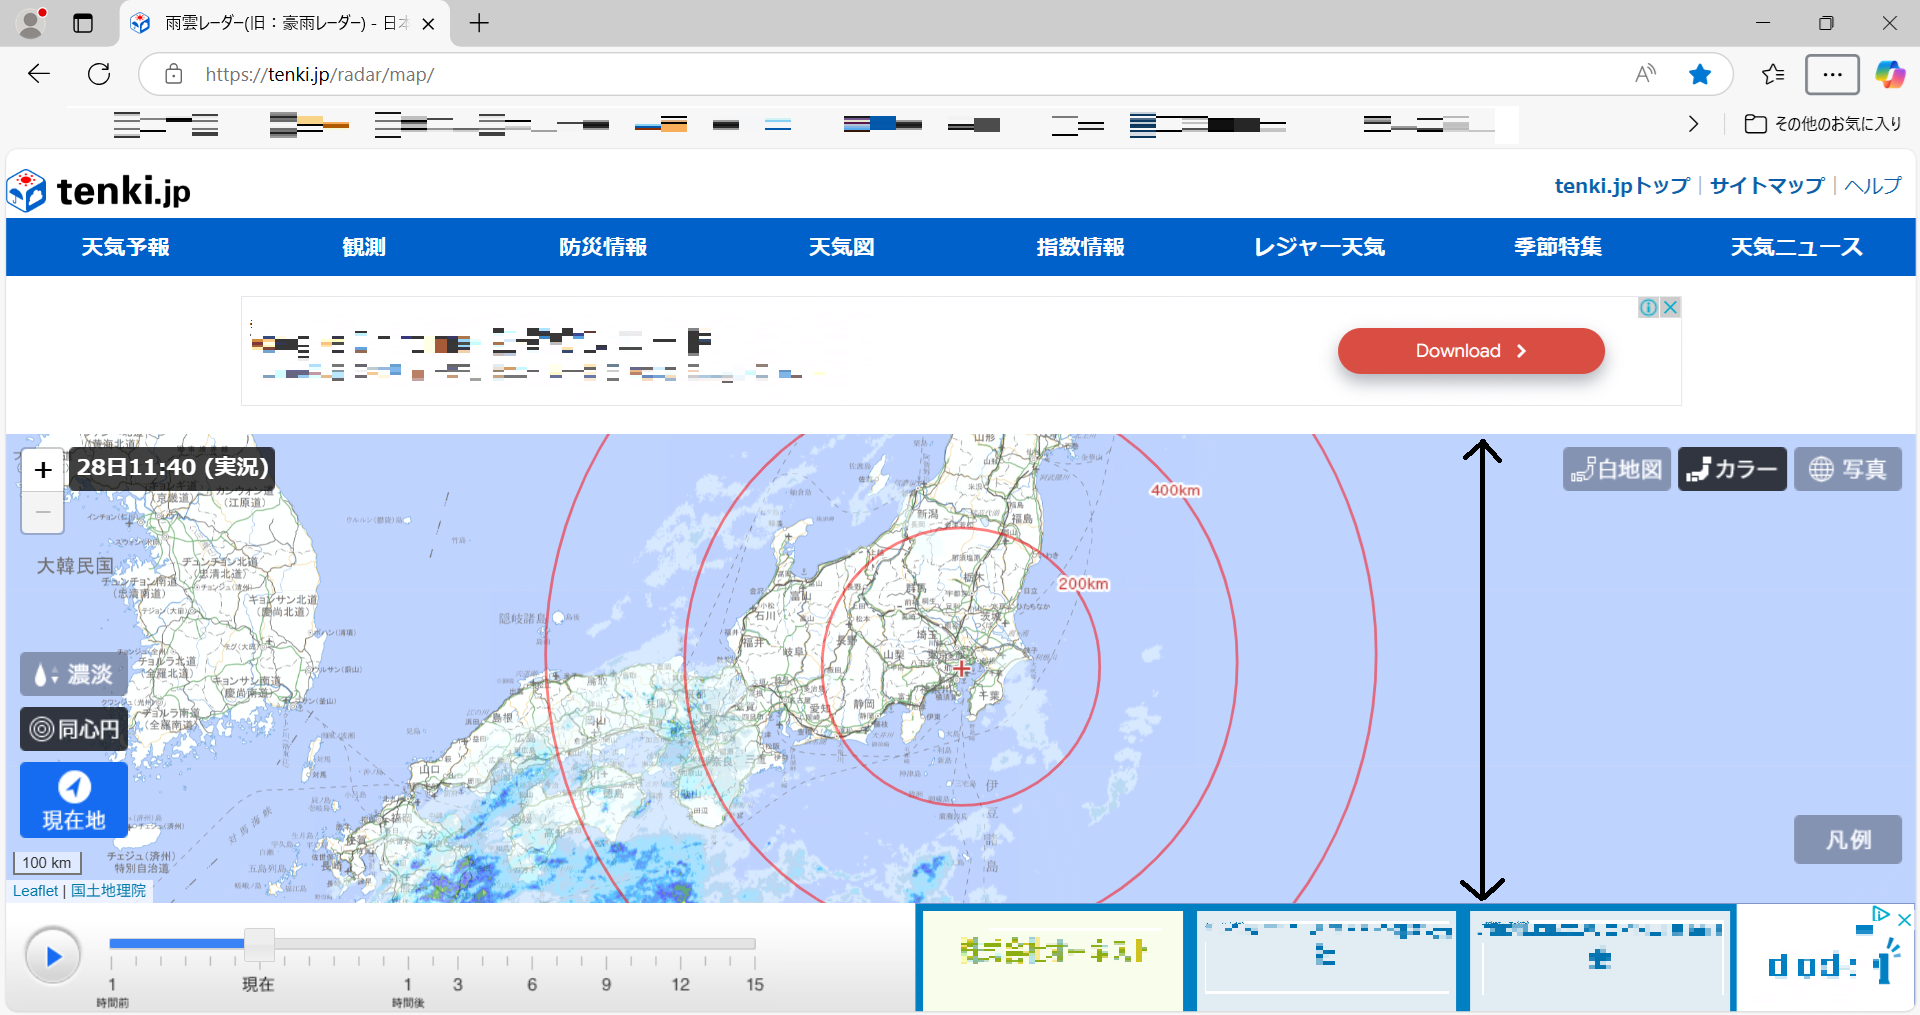1920x1015 pixels.
Task: Open the browser profile icon
Action: [32, 23]
